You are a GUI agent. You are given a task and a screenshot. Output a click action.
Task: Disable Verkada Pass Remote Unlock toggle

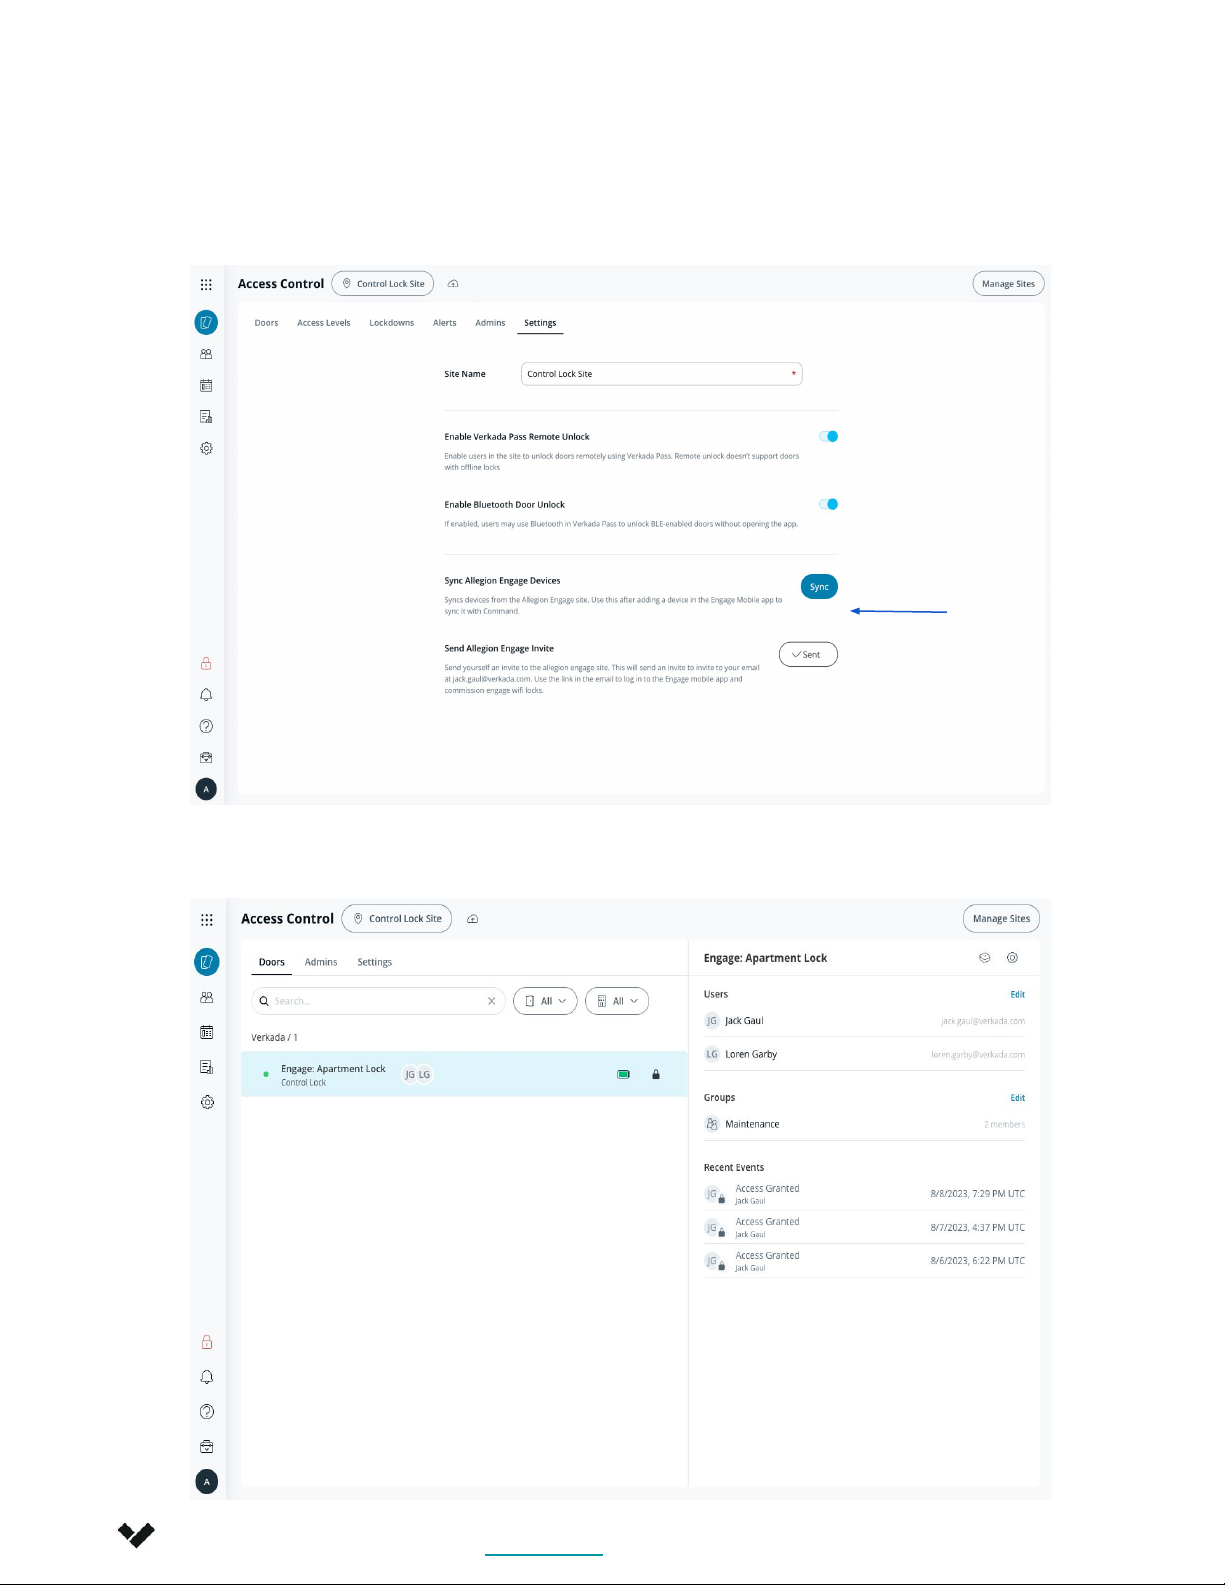[828, 436]
